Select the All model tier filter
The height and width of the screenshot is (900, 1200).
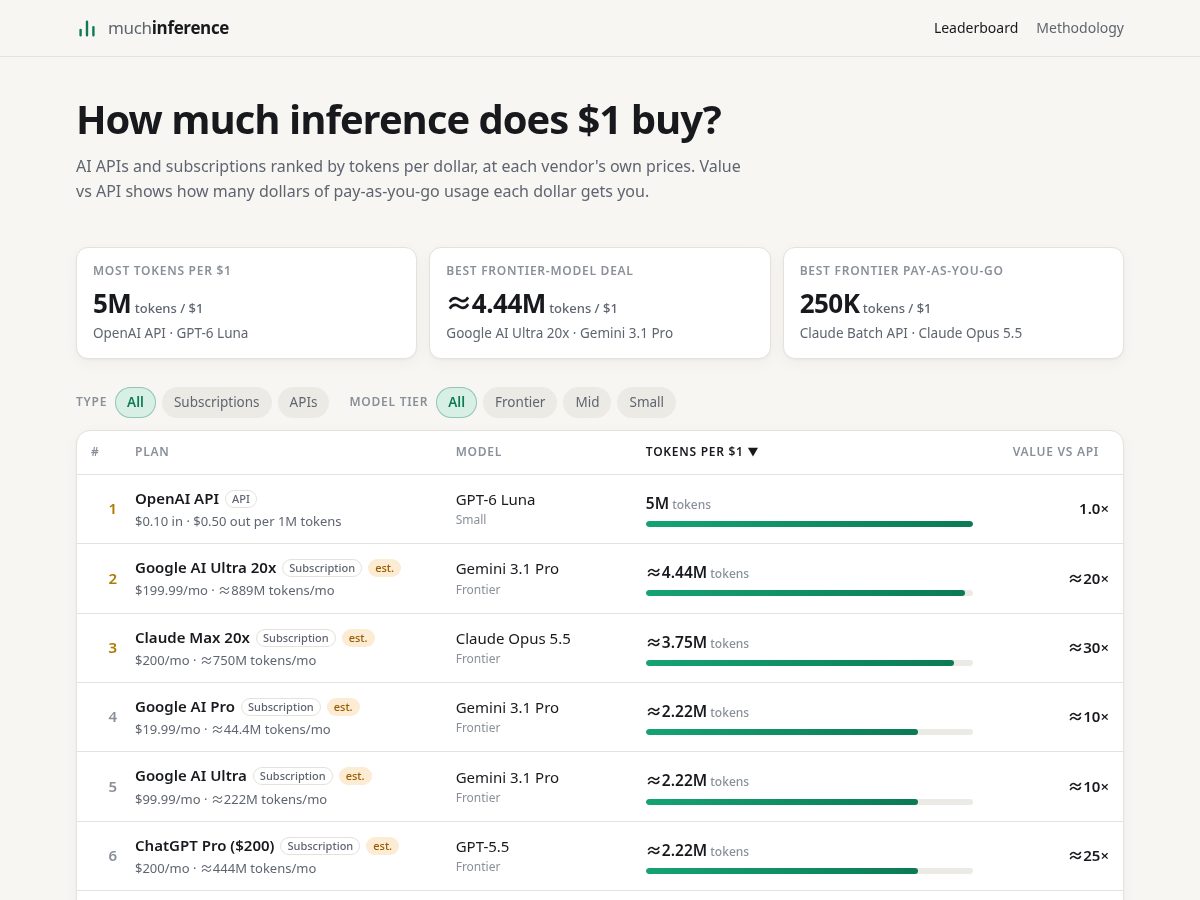(456, 402)
